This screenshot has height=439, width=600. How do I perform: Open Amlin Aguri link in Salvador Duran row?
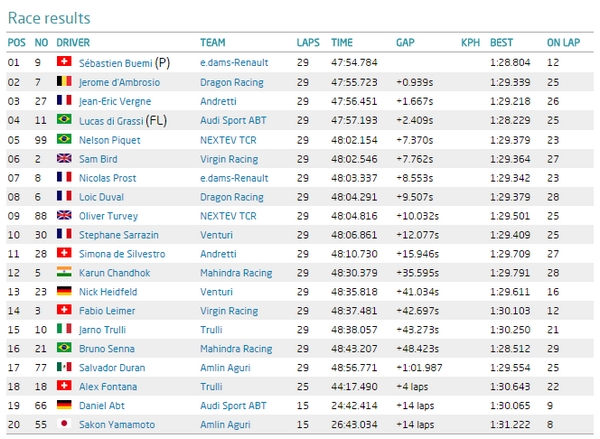(225, 368)
